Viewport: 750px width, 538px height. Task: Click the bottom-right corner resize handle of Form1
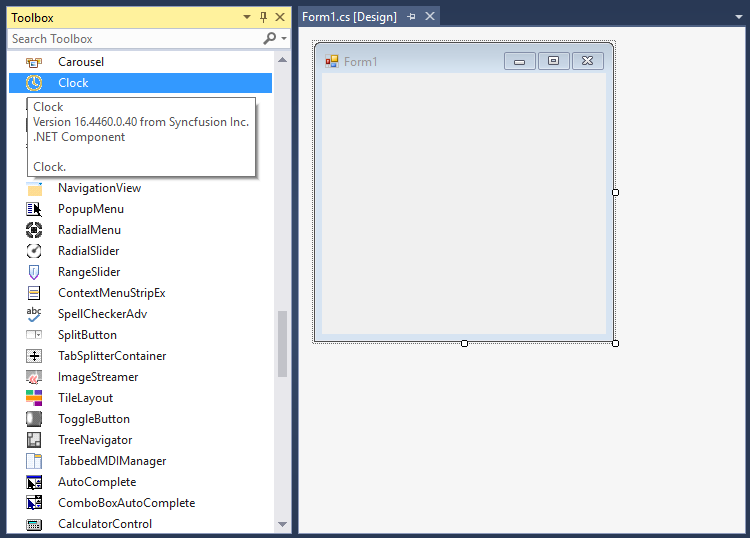click(x=616, y=343)
